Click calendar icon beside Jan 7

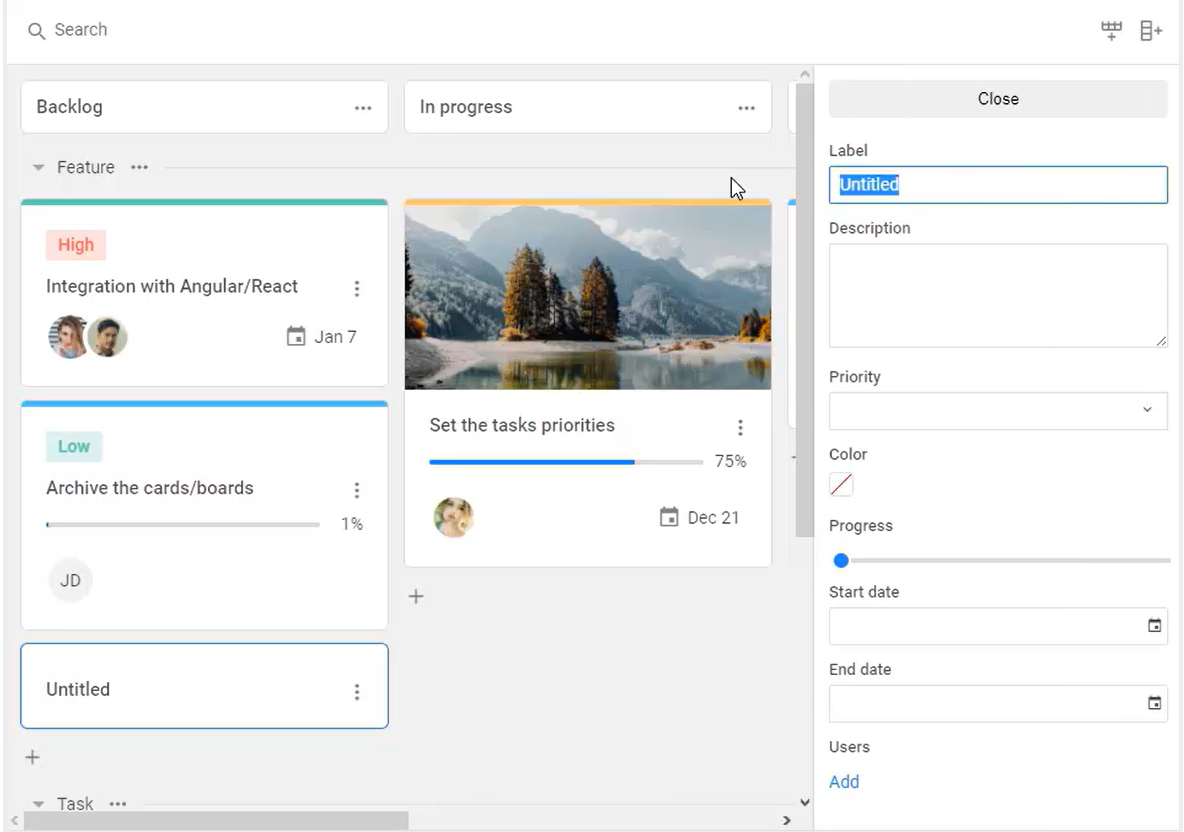coord(296,336)
